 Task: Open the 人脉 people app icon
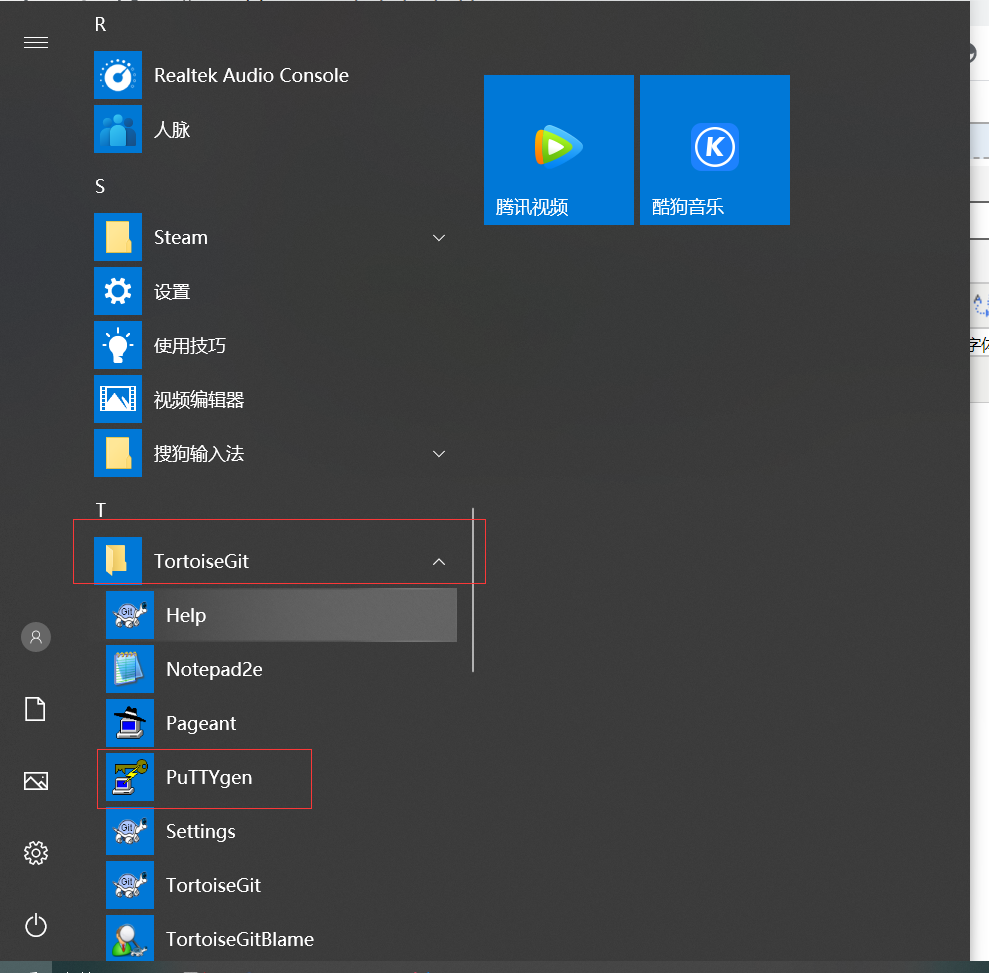(118, 129)
